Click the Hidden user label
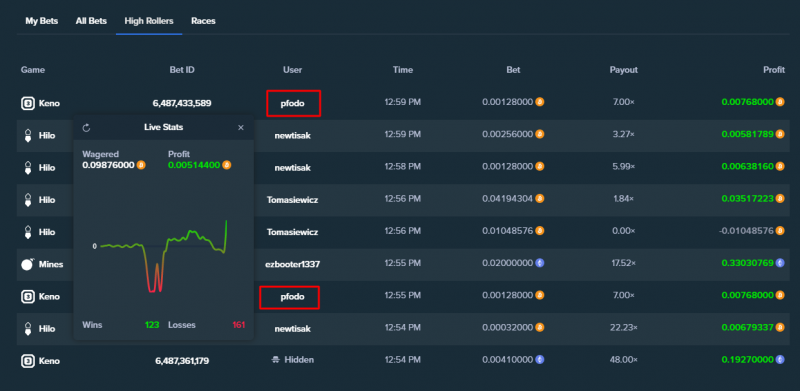This screenshot has height=391, width=800. [299, 360]
